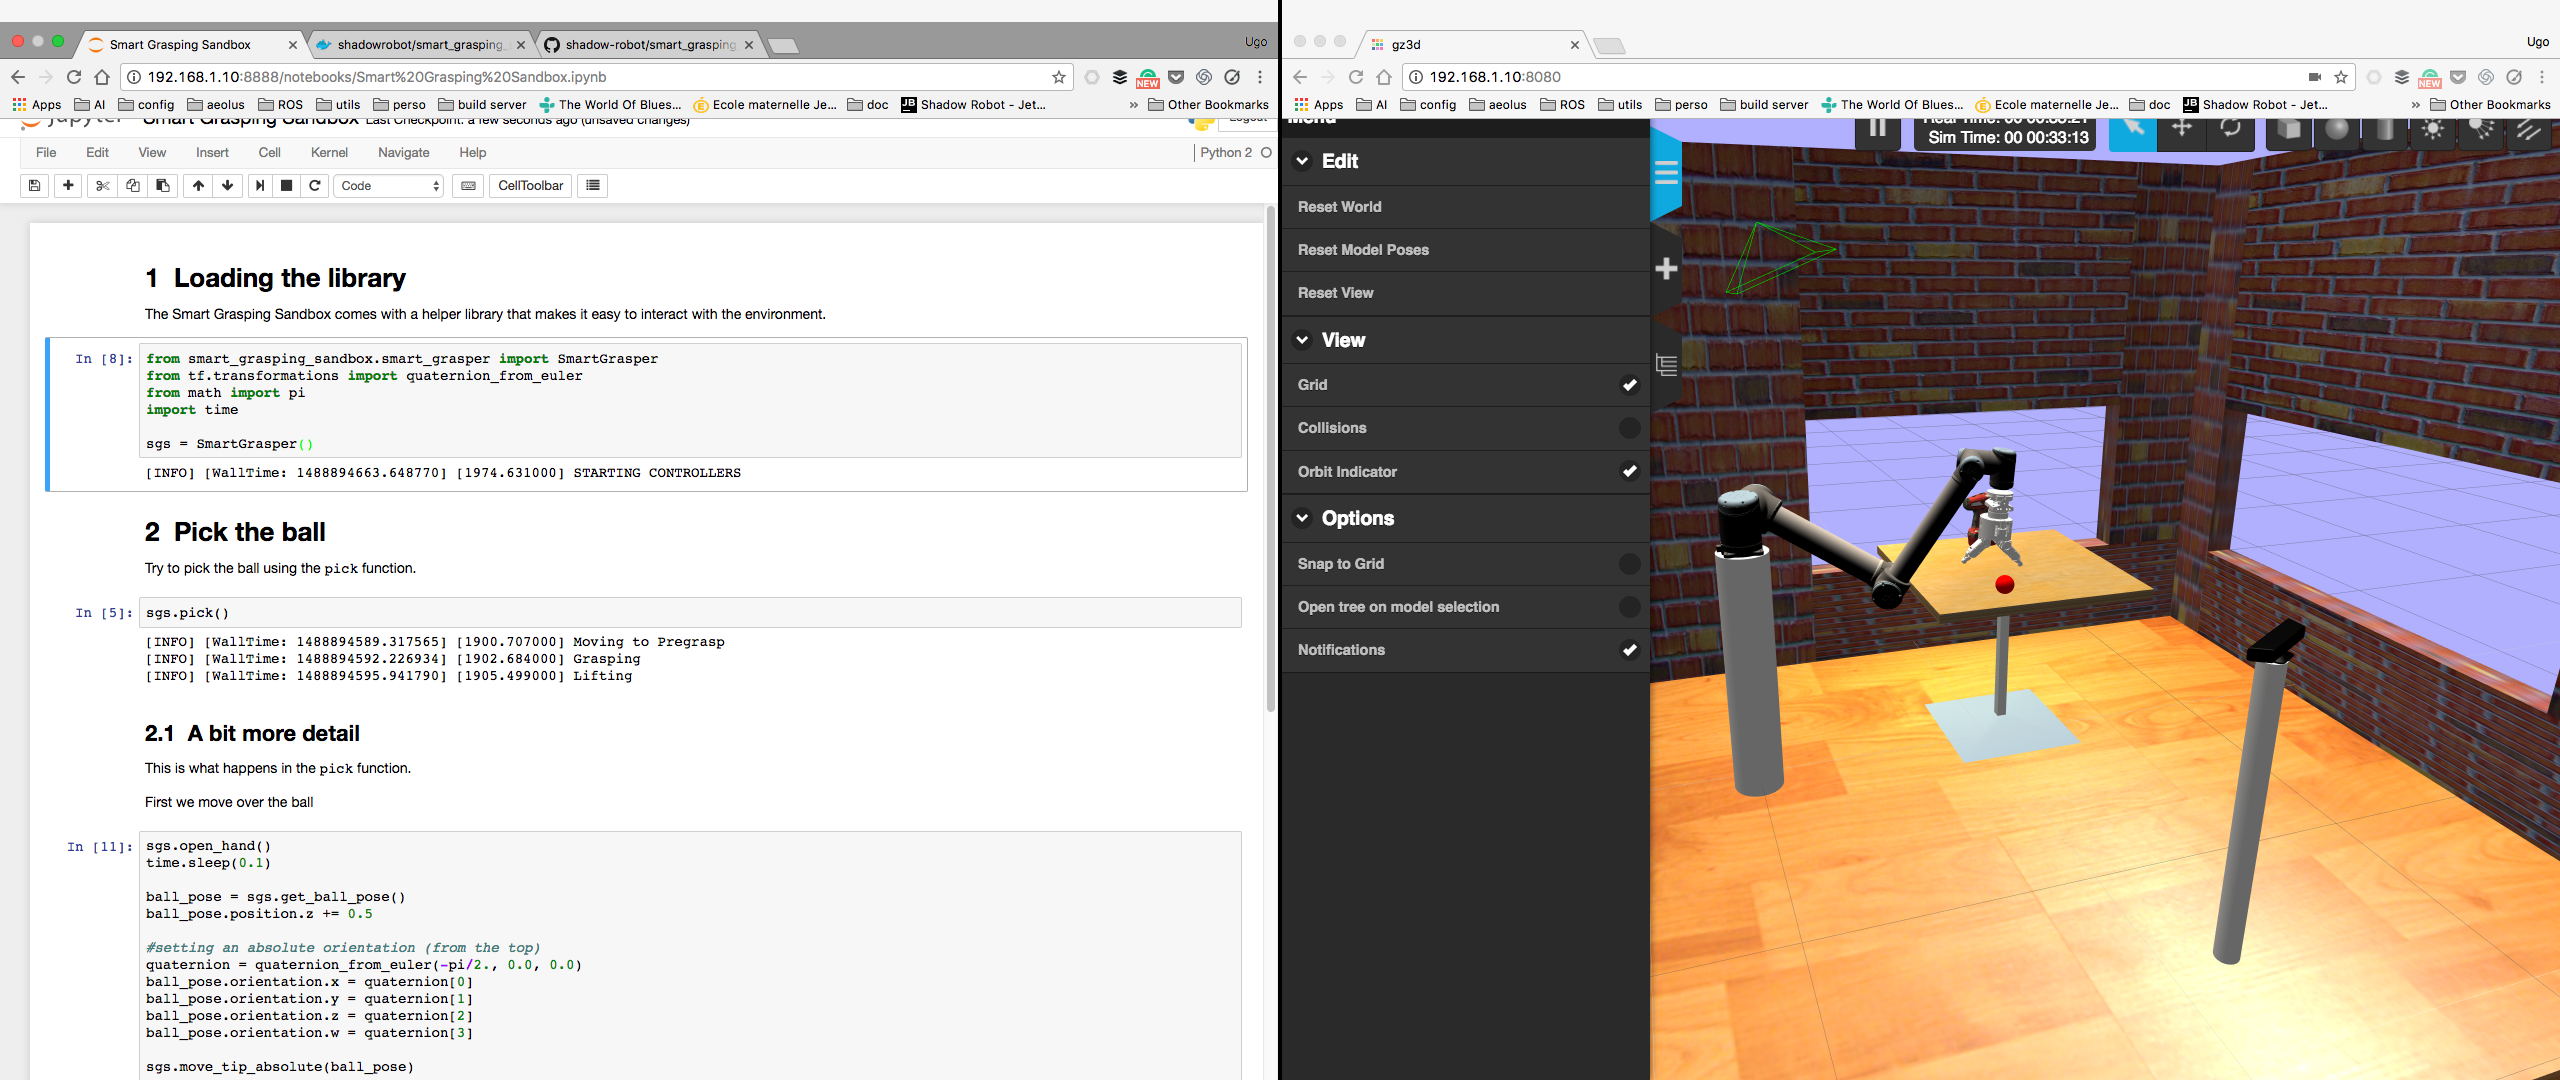This screenshot has height=1080, width=2560.
Task: Collapse the Edit section in gz3d menu
Action: tap(1465, 161)
